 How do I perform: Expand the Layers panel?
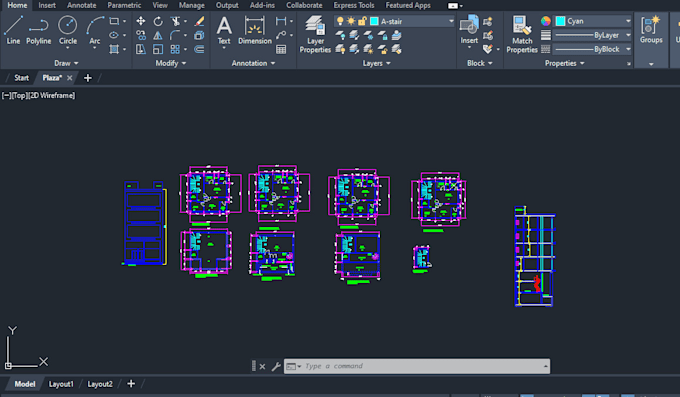click(x=376, y=63)
